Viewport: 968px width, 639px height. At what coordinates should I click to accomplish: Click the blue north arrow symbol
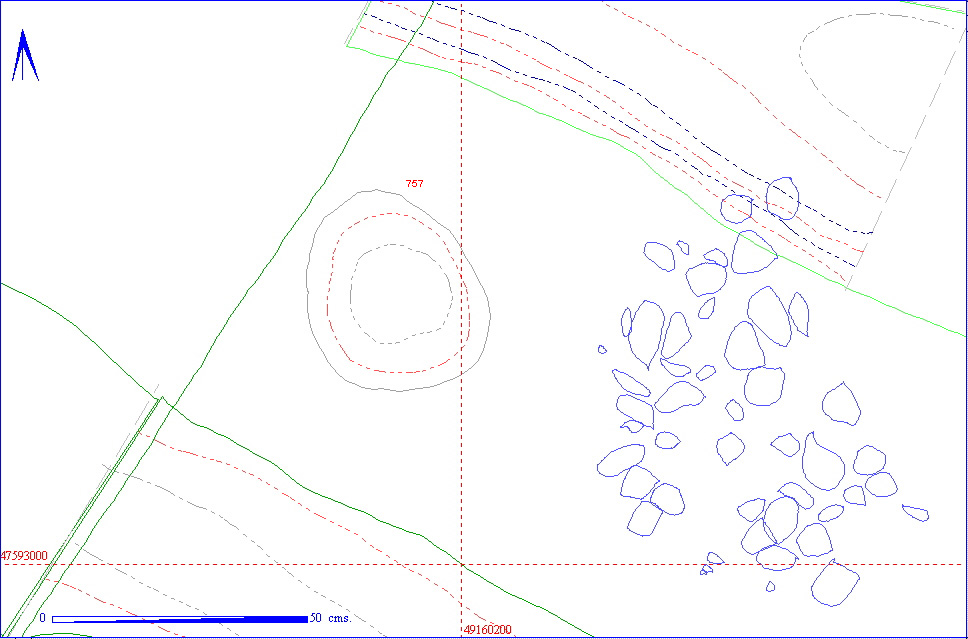click(25, 55)
